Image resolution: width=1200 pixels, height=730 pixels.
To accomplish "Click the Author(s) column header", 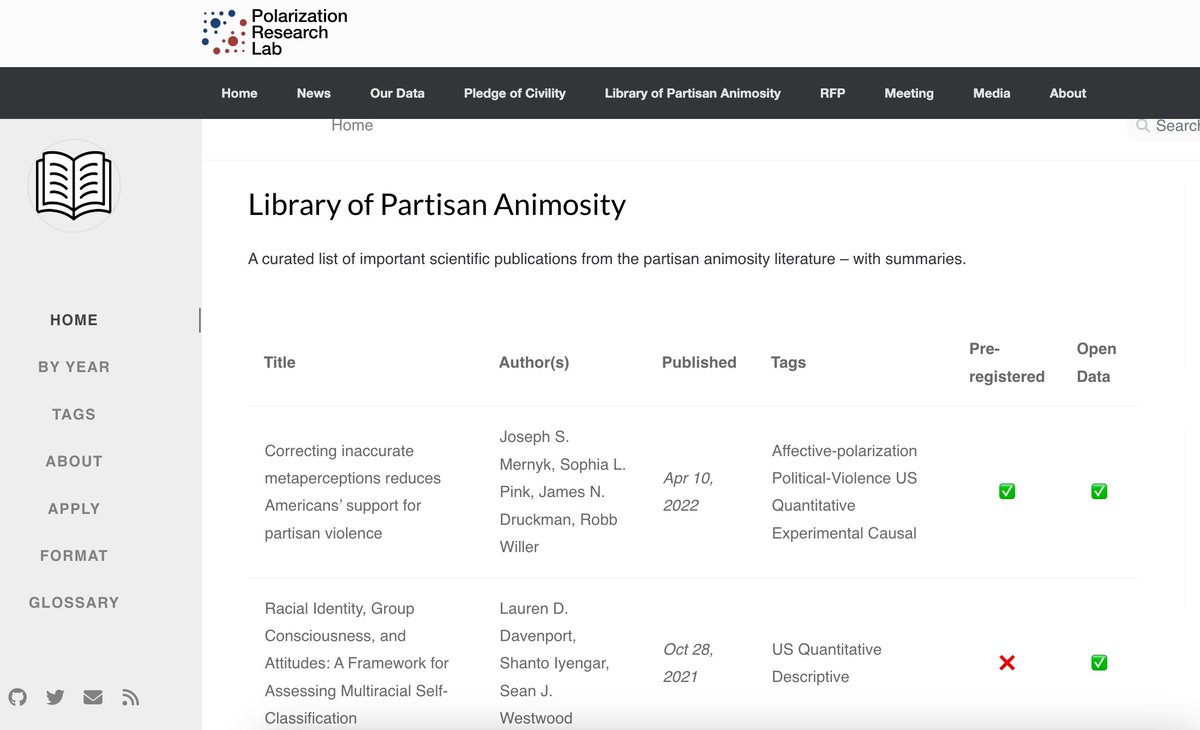I will pos(534,362).
